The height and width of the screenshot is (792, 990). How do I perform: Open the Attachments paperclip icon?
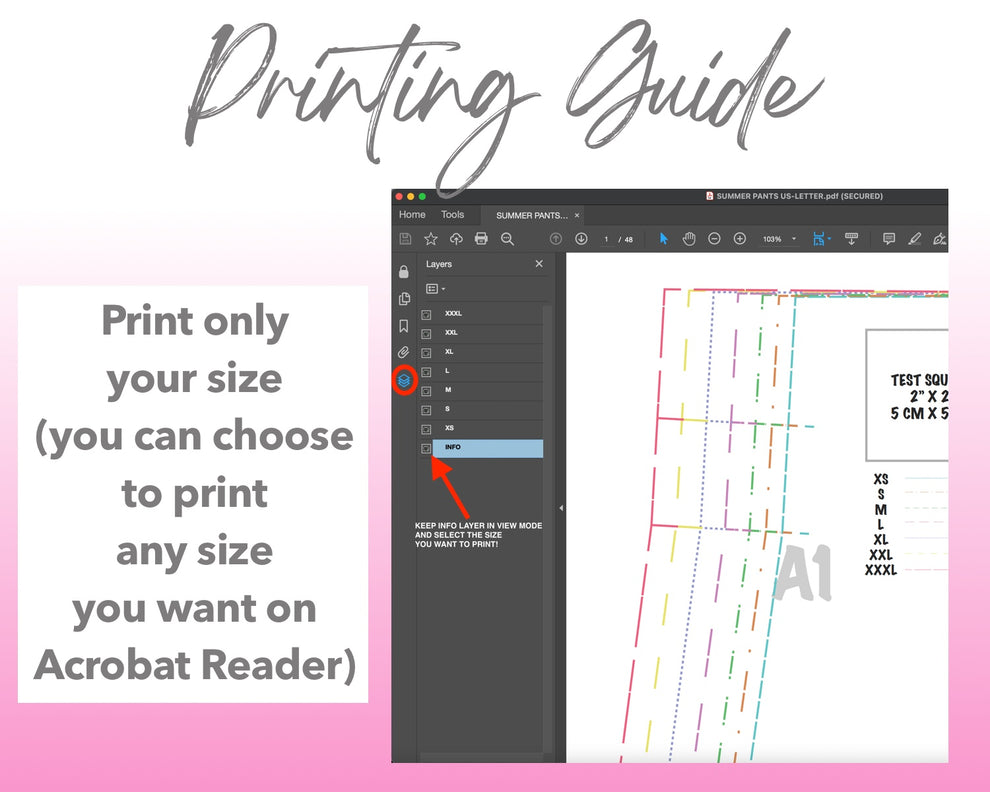404,352
